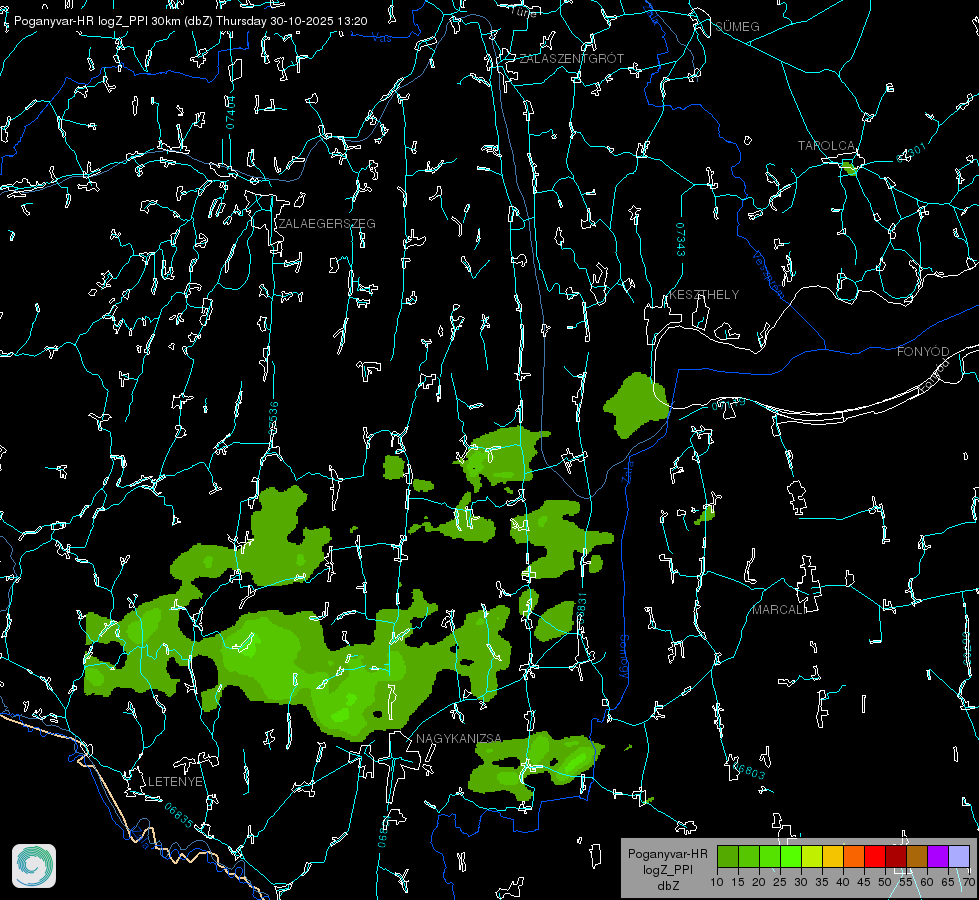Select the NAGYKANIZSA city label

(459, 738)
